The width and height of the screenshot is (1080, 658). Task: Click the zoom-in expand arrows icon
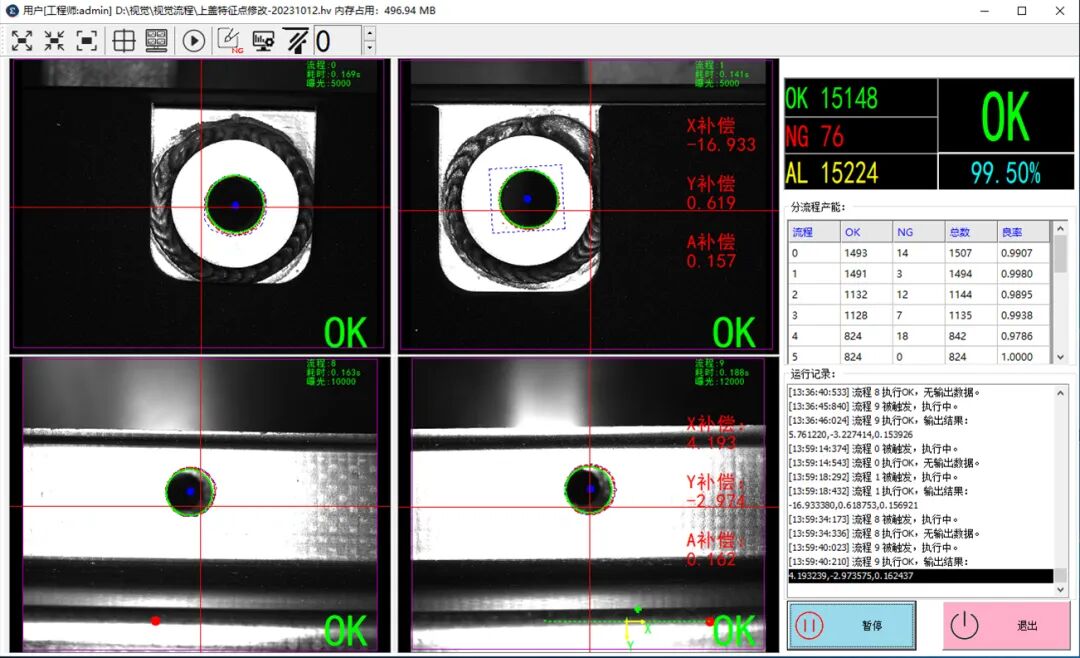[22, 41]
